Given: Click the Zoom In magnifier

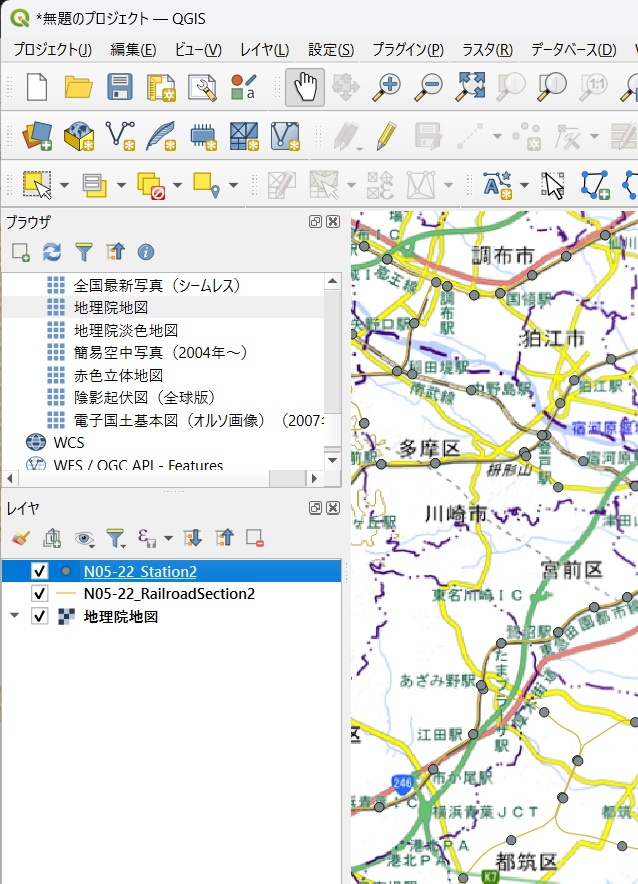Looking at the screenshot, I should (x=387, y=87).
